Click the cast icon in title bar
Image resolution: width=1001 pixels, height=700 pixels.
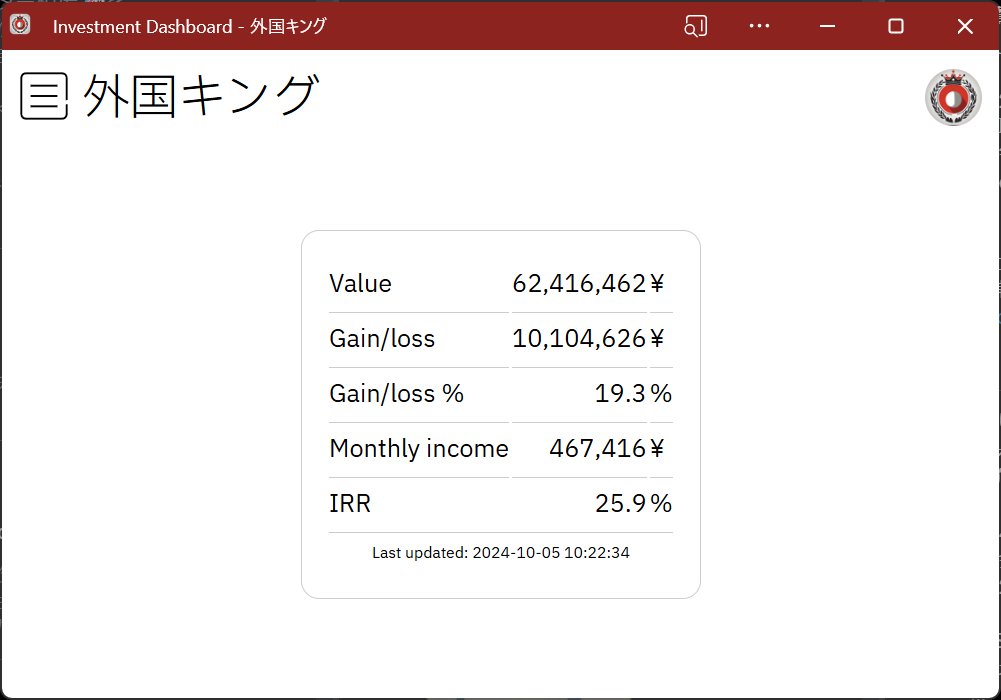tap(695, 26)
